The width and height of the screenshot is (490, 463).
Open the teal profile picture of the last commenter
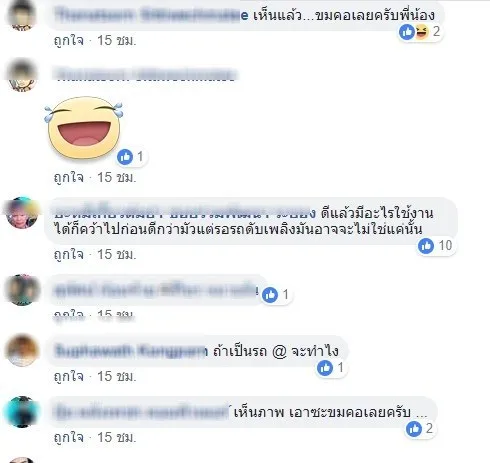tap(22, 412)
